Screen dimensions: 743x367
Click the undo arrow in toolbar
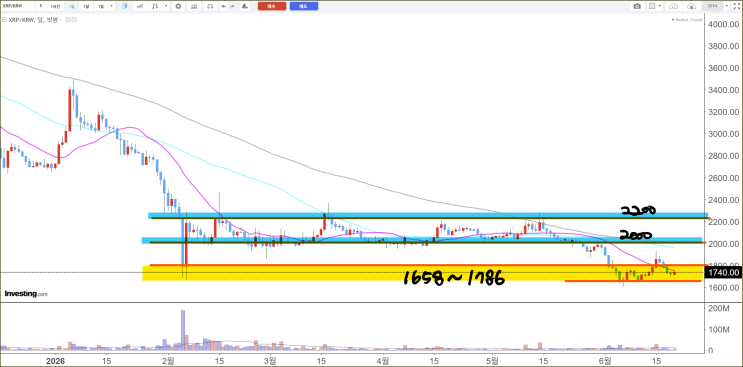[223, 6]
